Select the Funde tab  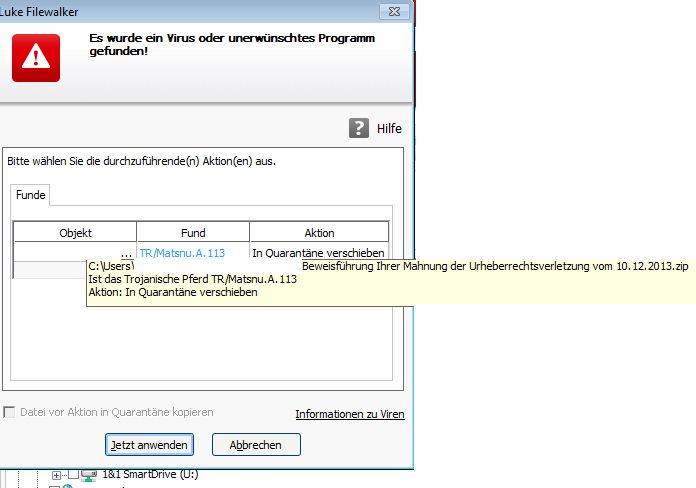pyautogui.click(x=30, y=195)
